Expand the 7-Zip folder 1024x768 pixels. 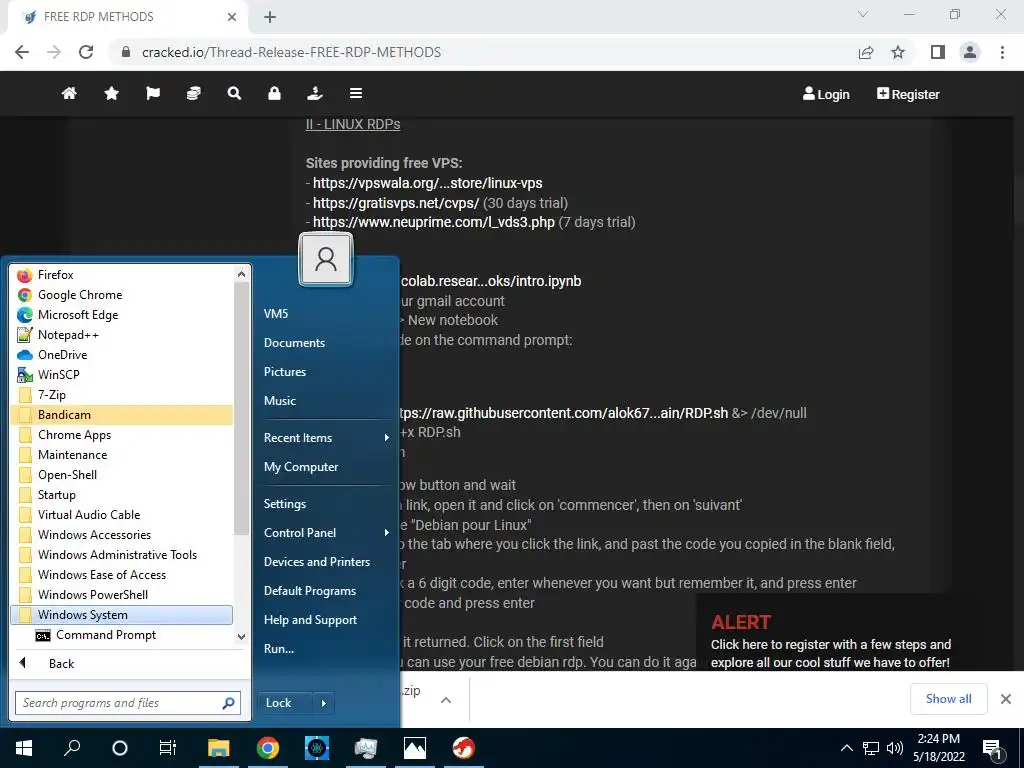tap(121, 395)
